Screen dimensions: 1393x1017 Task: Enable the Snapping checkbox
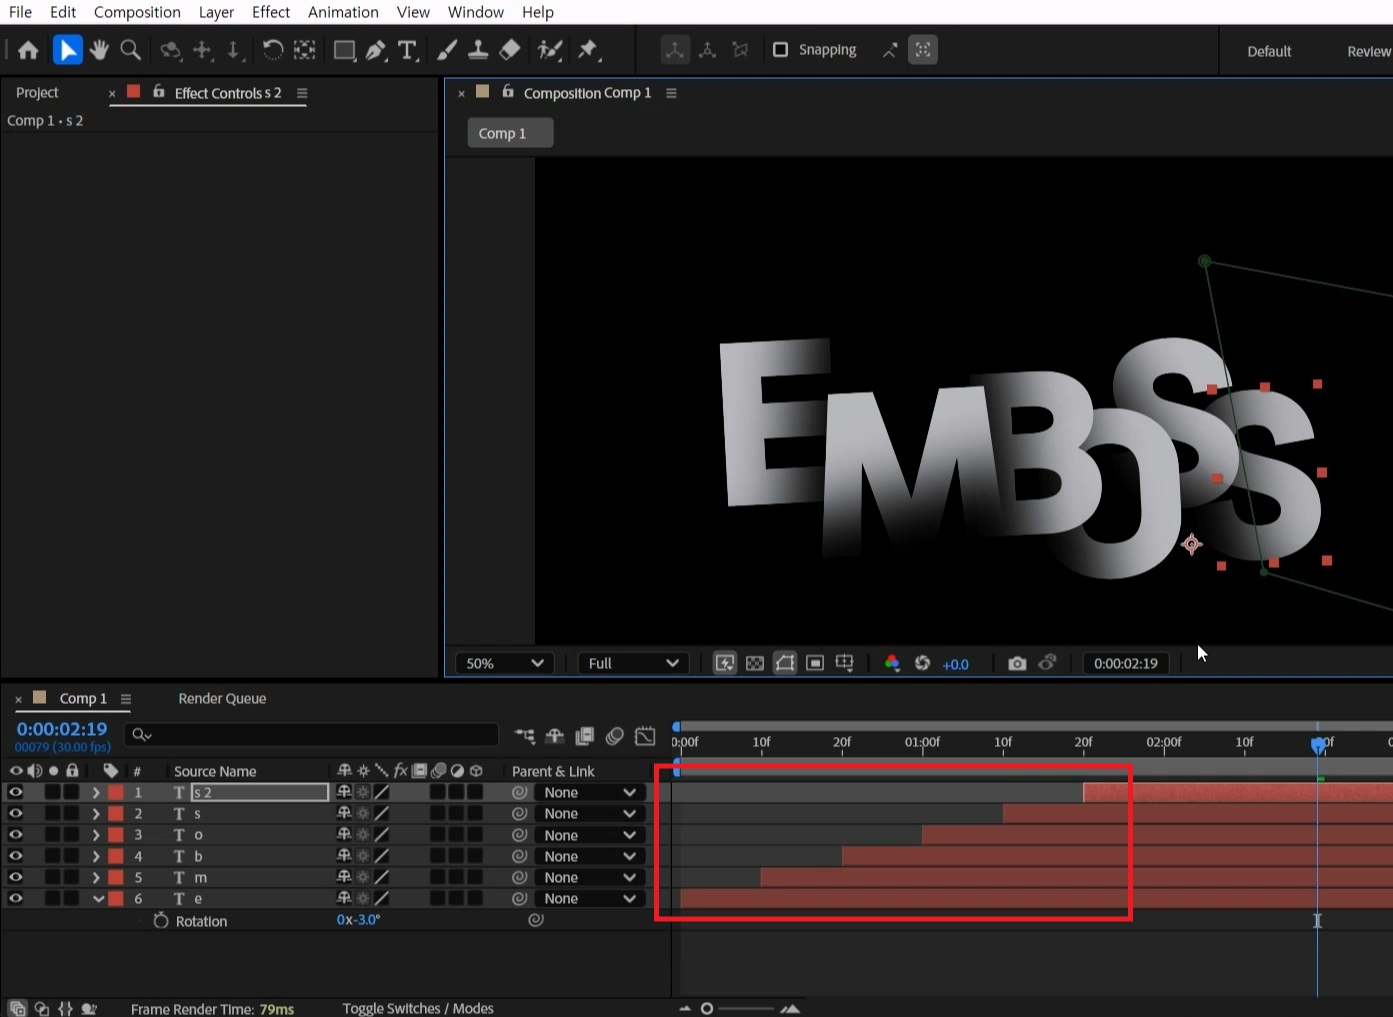pyautogui.click(x=781, y=50)
